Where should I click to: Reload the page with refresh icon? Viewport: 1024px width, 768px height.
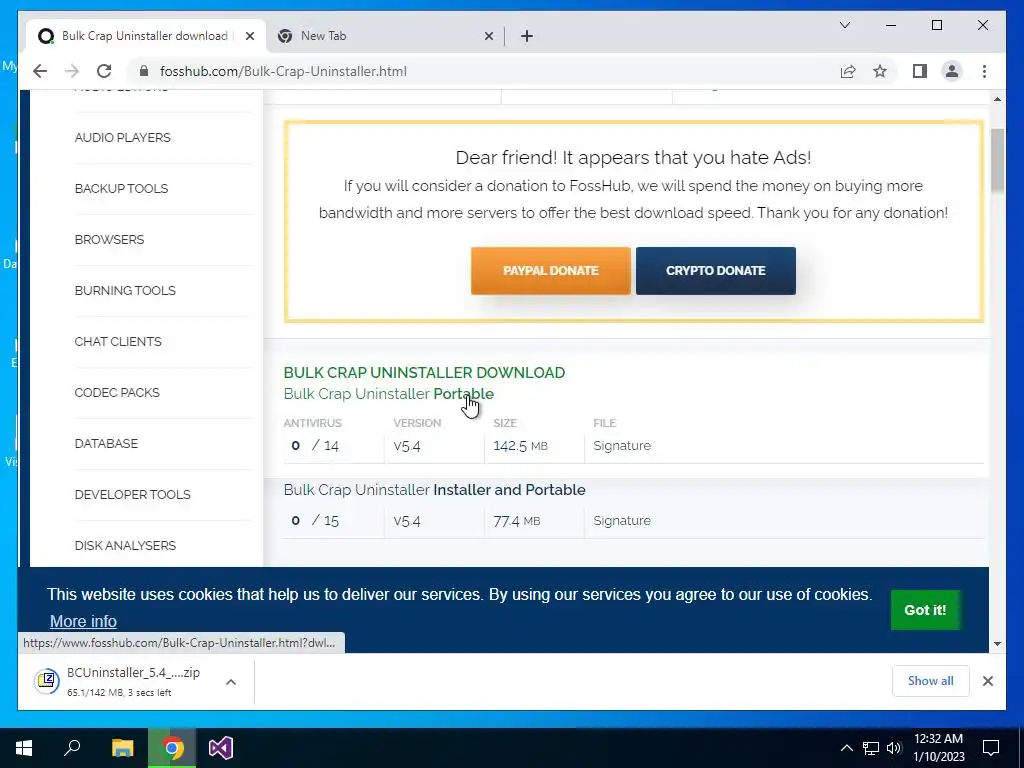104,71
